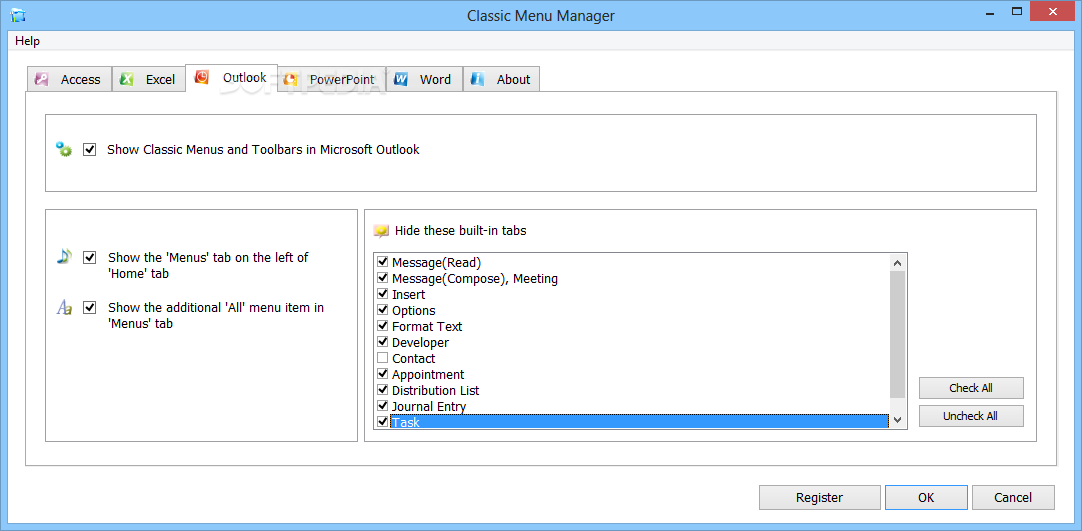
Task: Select the highlighted 'Task' row text
Action: pos(406,422)
